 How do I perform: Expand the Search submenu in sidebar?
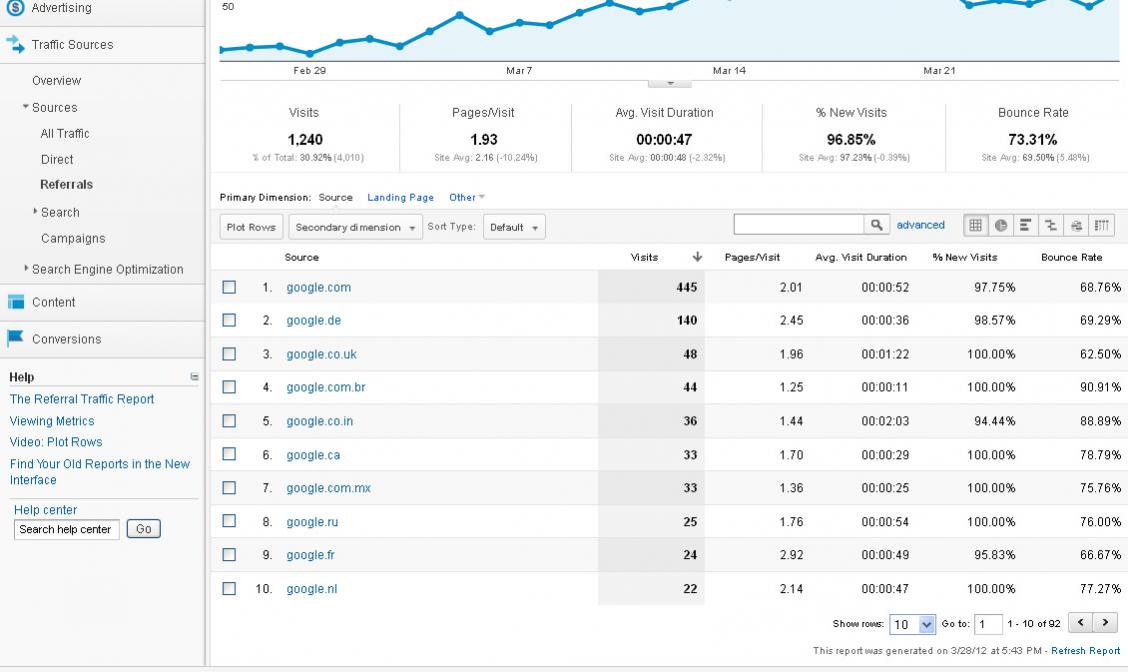[35, 212]
